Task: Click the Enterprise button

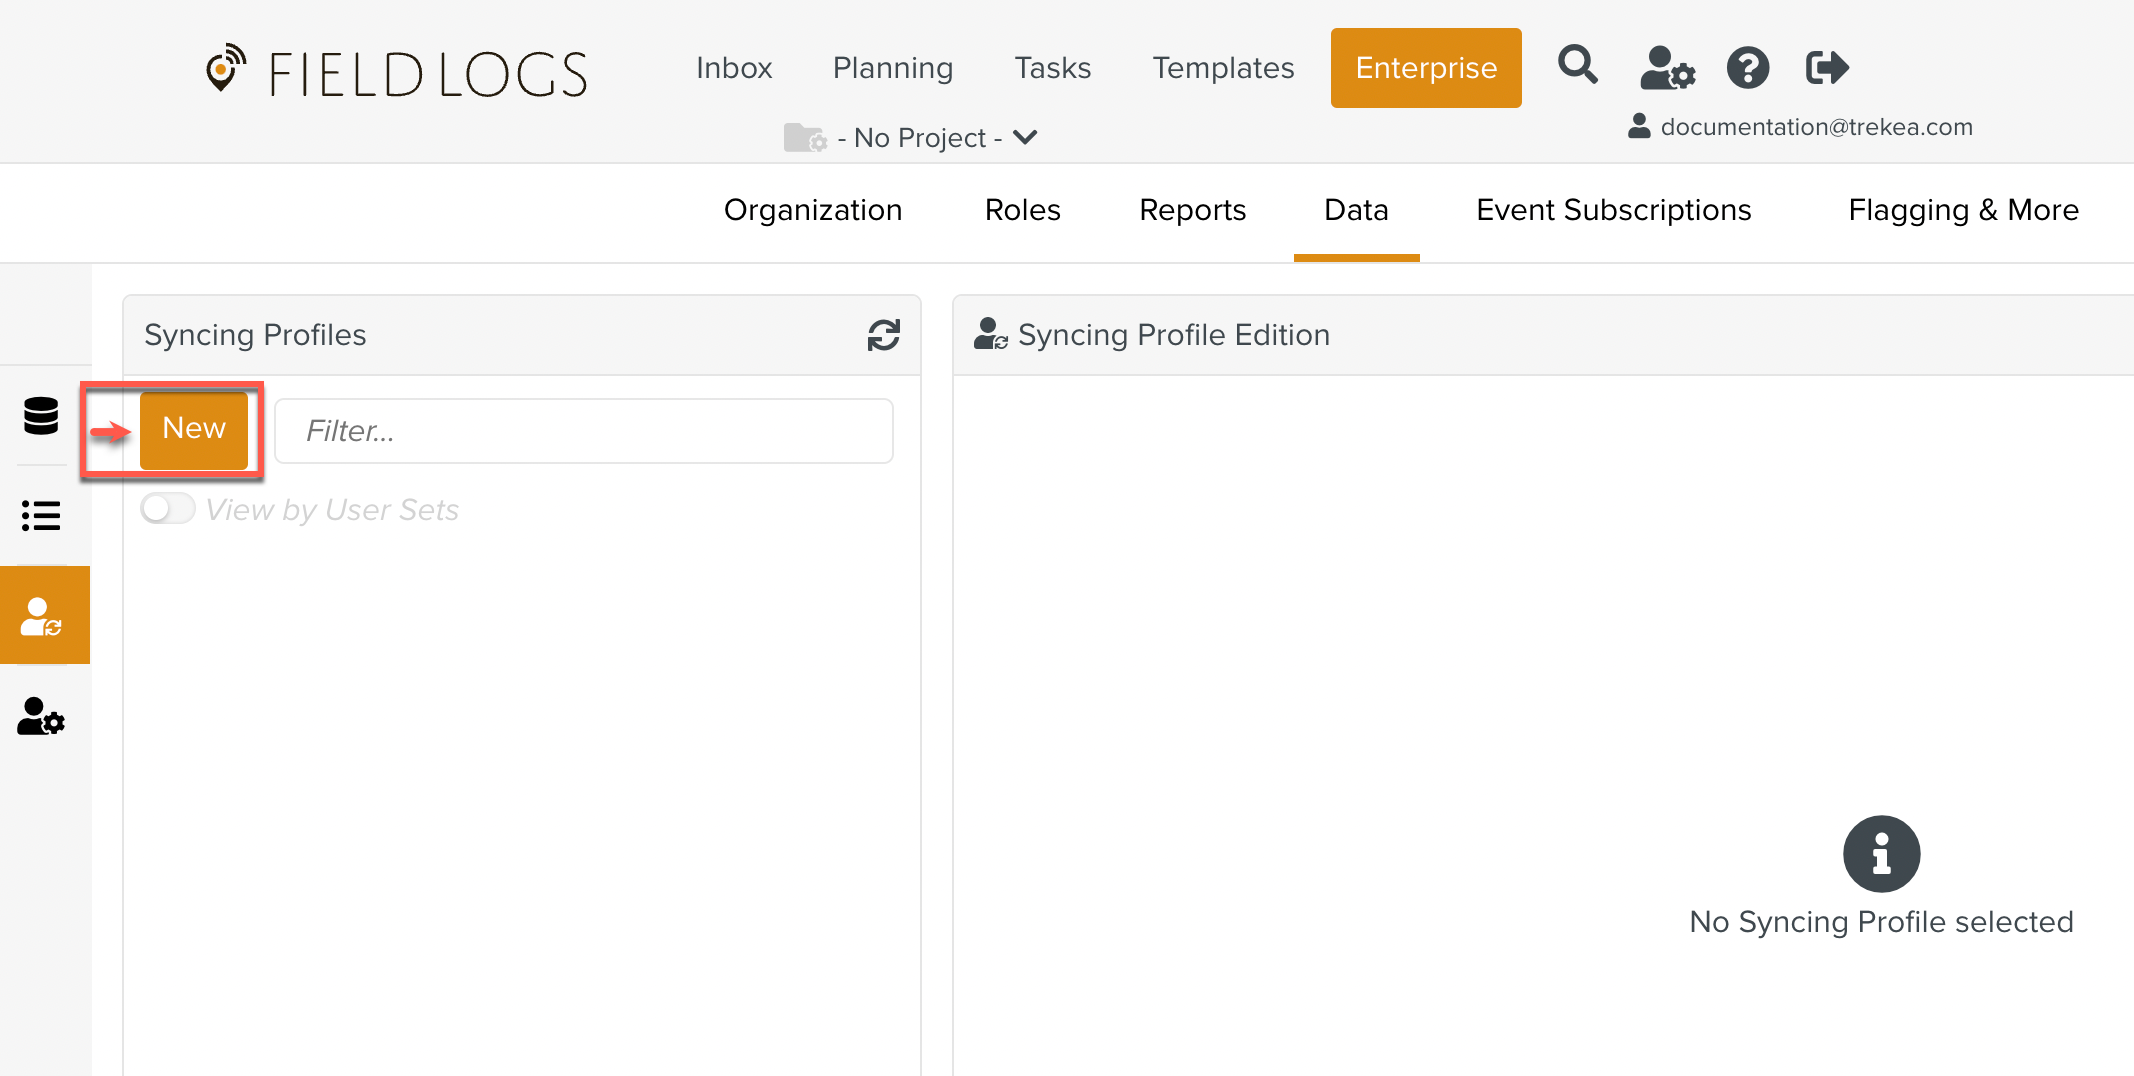Action: point(1426,68)
